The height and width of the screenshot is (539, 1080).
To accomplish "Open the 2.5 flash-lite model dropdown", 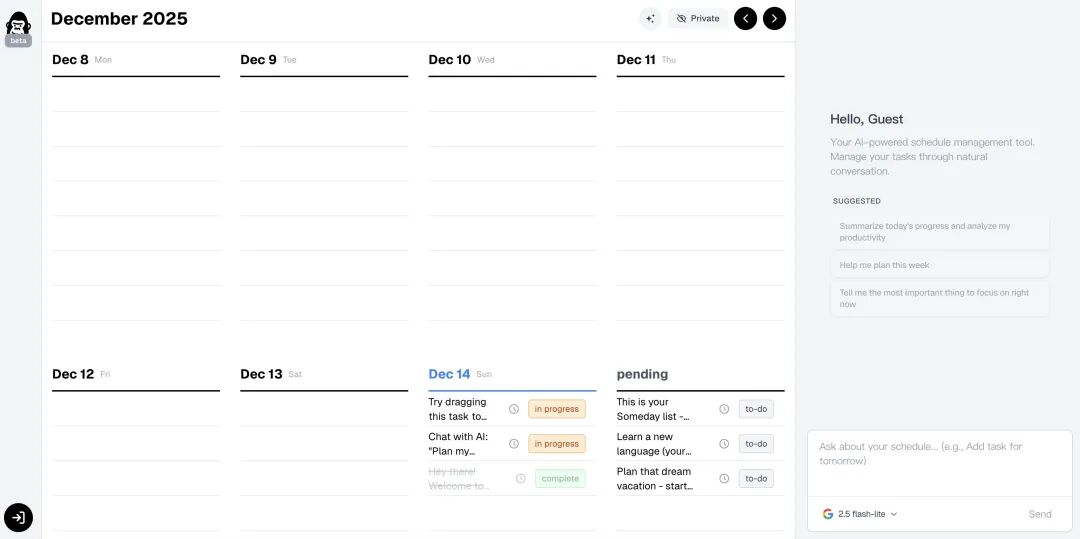I will point(860,514).
